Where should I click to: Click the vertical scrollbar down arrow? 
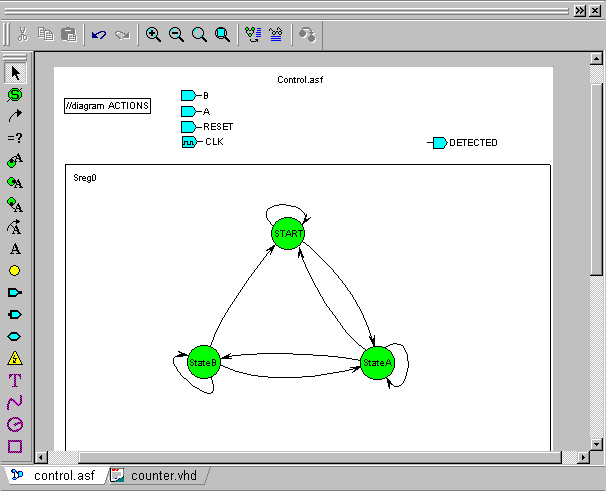pyautogui.click(x=597, y=440)
